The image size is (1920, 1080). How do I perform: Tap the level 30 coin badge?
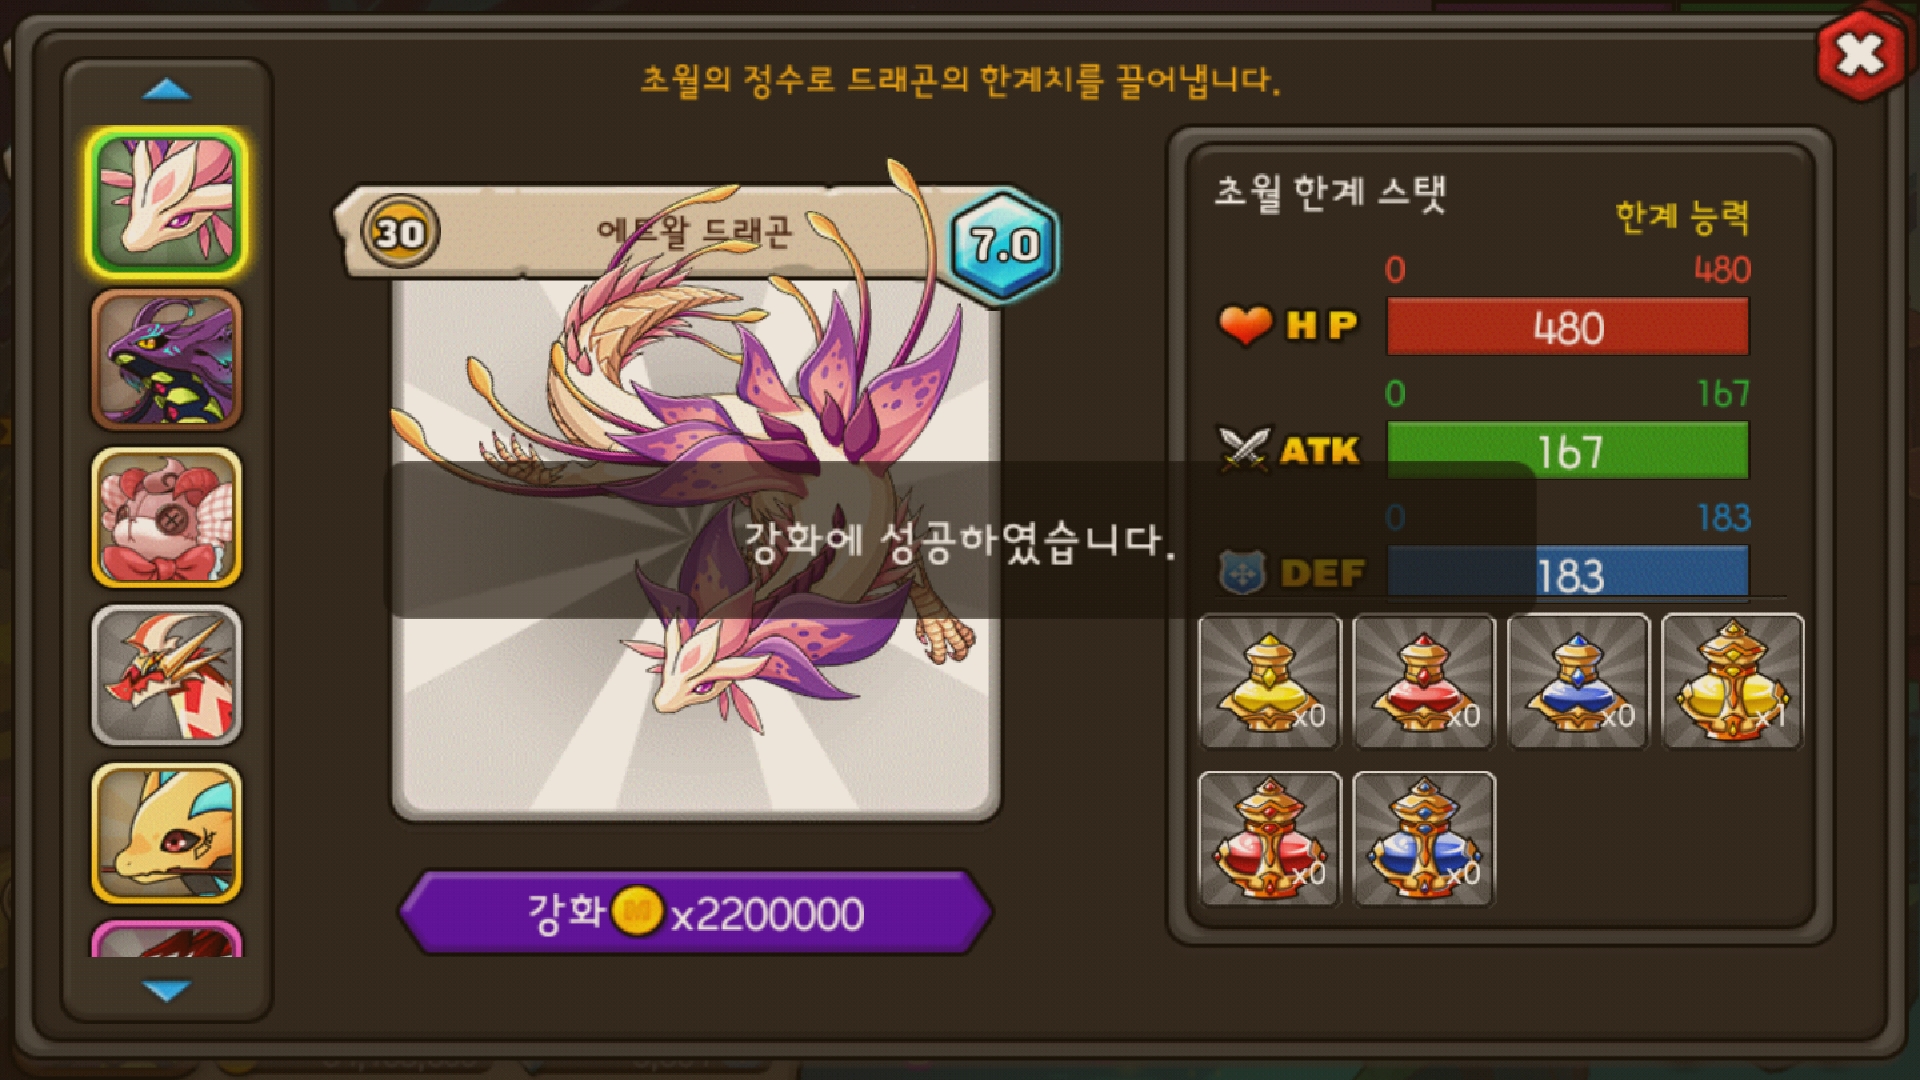(400, 233)
